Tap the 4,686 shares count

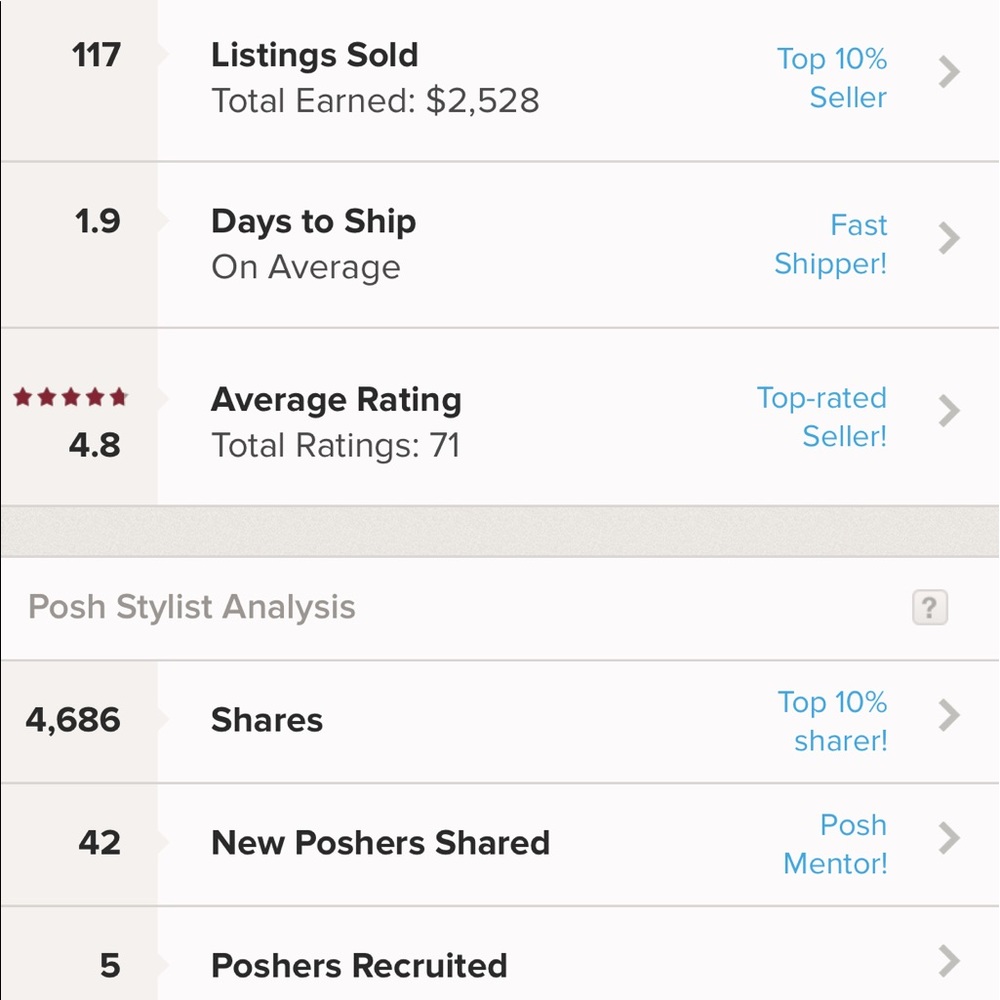(73, 720)
